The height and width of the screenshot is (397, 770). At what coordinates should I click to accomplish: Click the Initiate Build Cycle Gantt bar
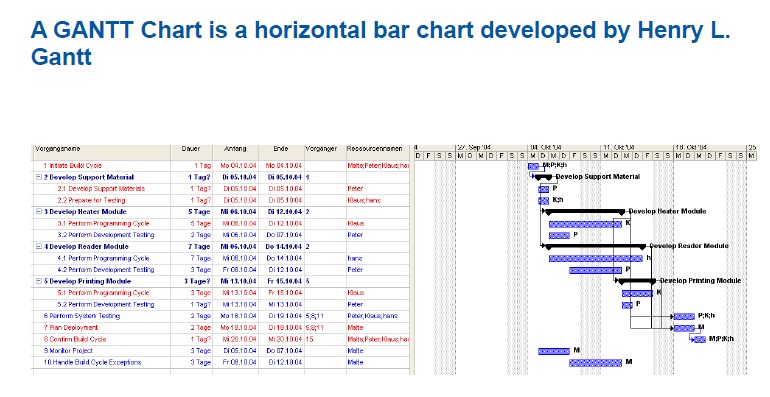[533, 166]
